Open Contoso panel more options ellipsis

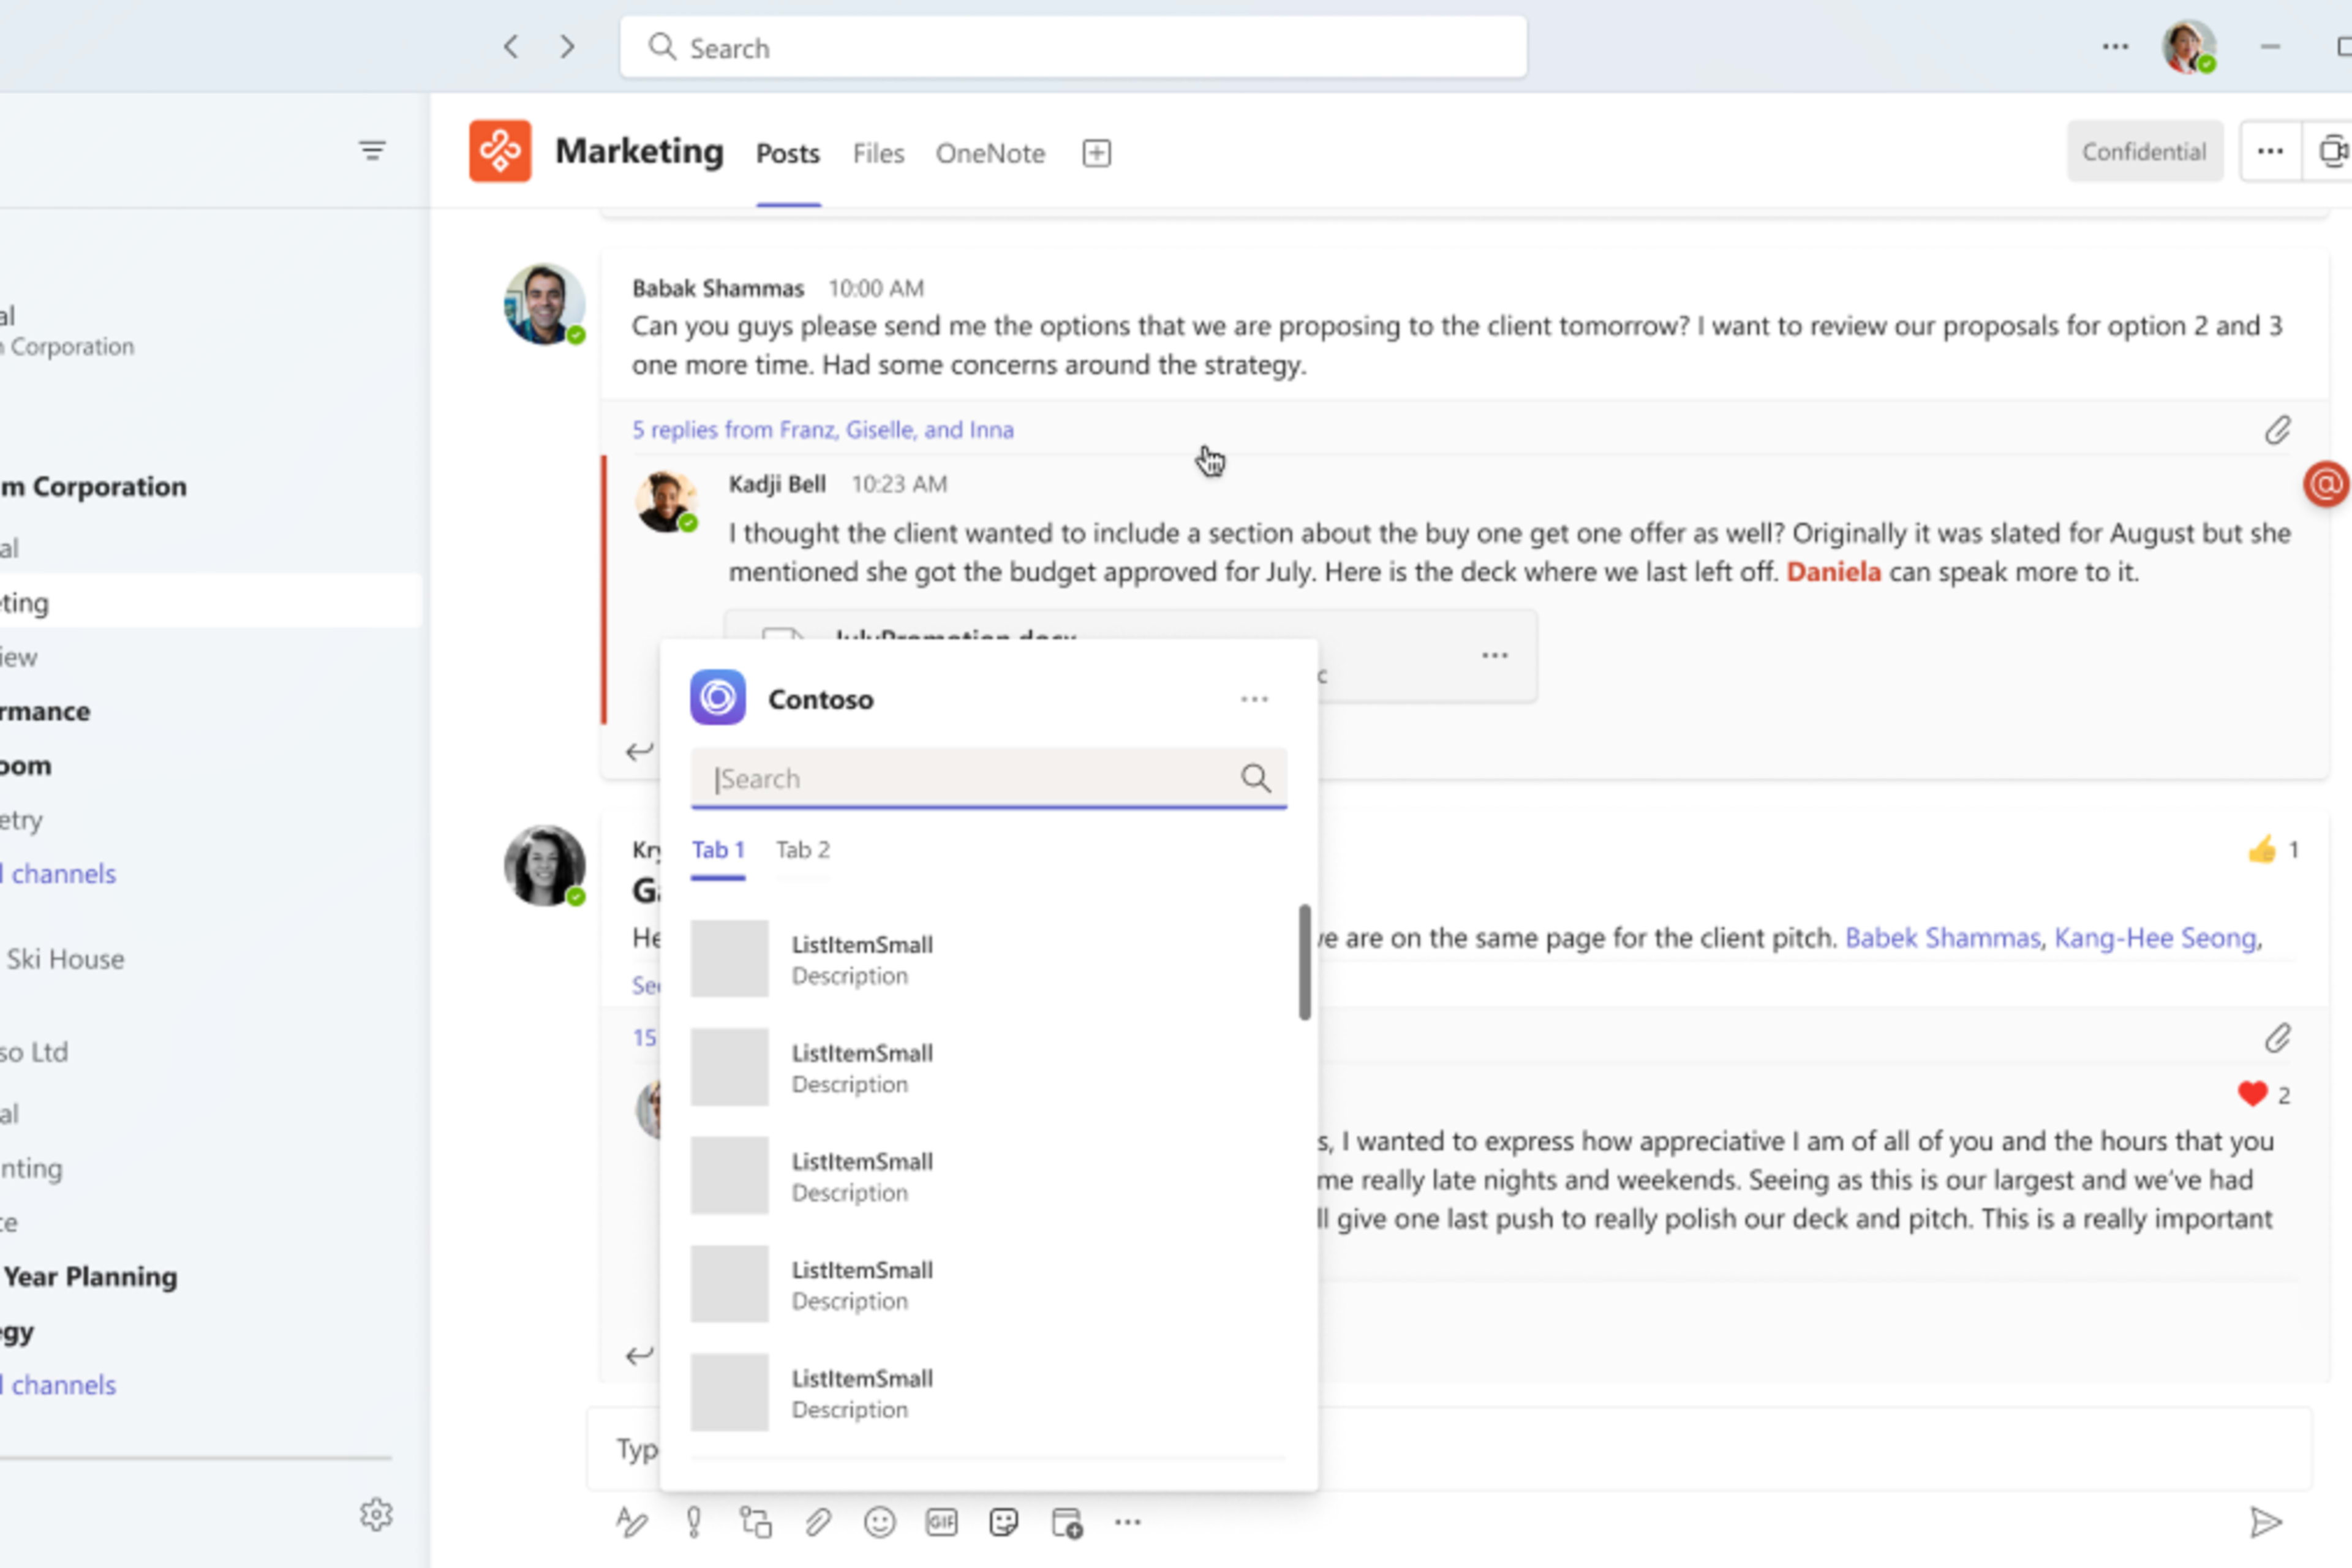pyautogui.click(x=1255, y=699)
